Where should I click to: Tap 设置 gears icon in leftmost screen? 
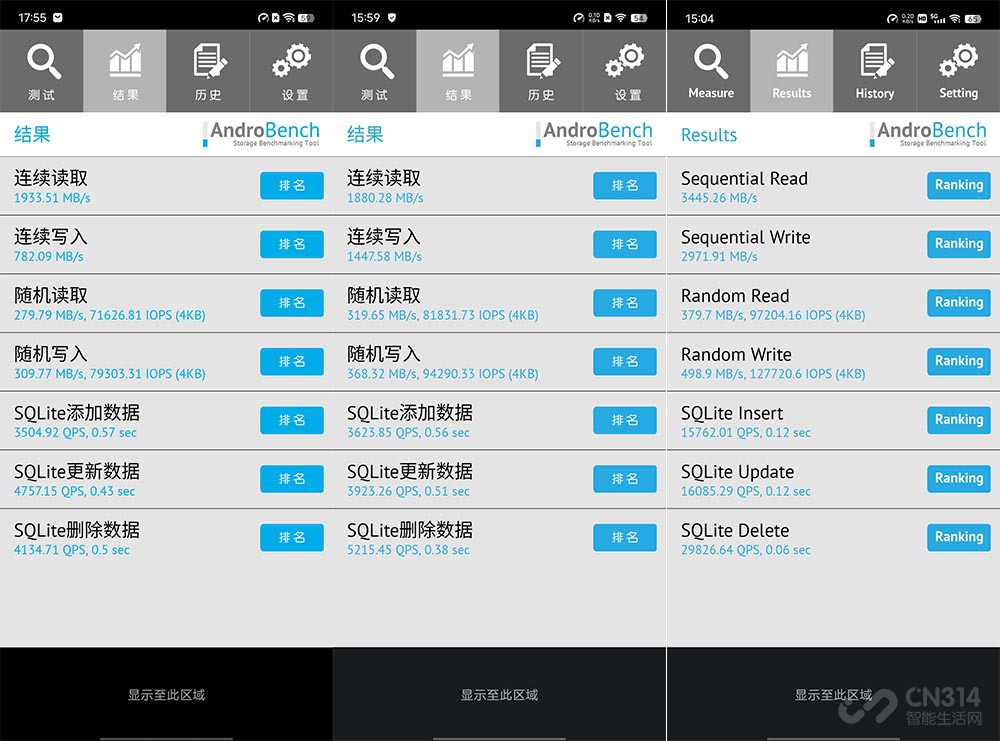(x=292, y=64)
